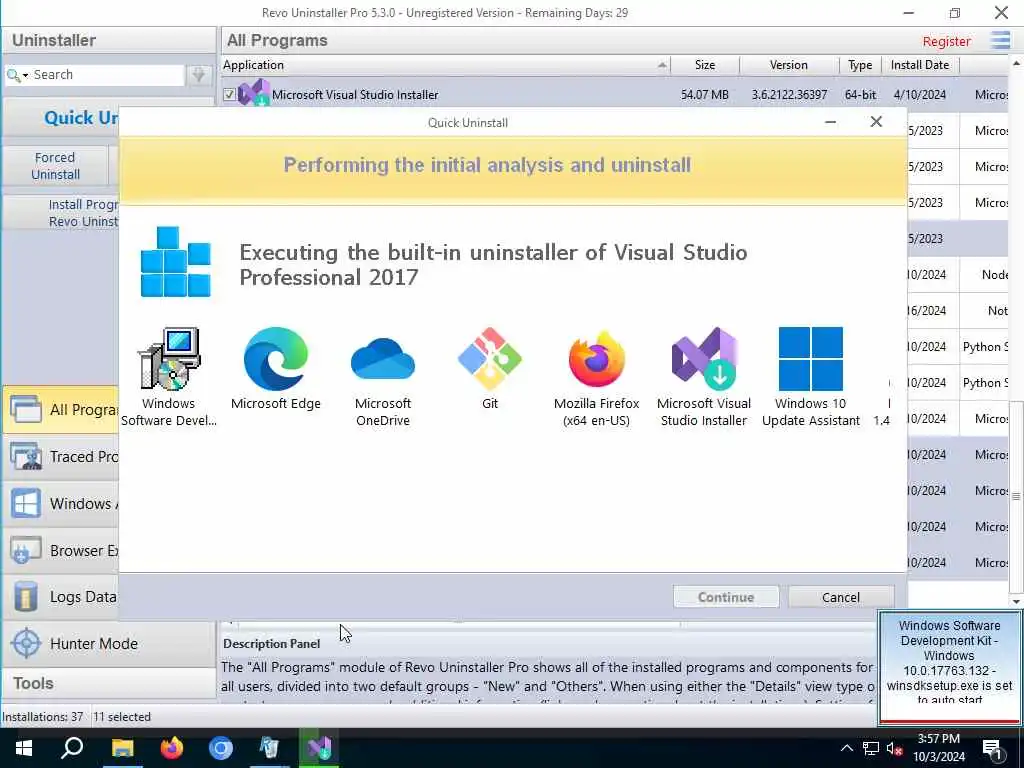The height and width of the screenshot is (768, 1024).
Task: Click the Microsoft OneDrive cloud icon
Action: pos(383,359)
